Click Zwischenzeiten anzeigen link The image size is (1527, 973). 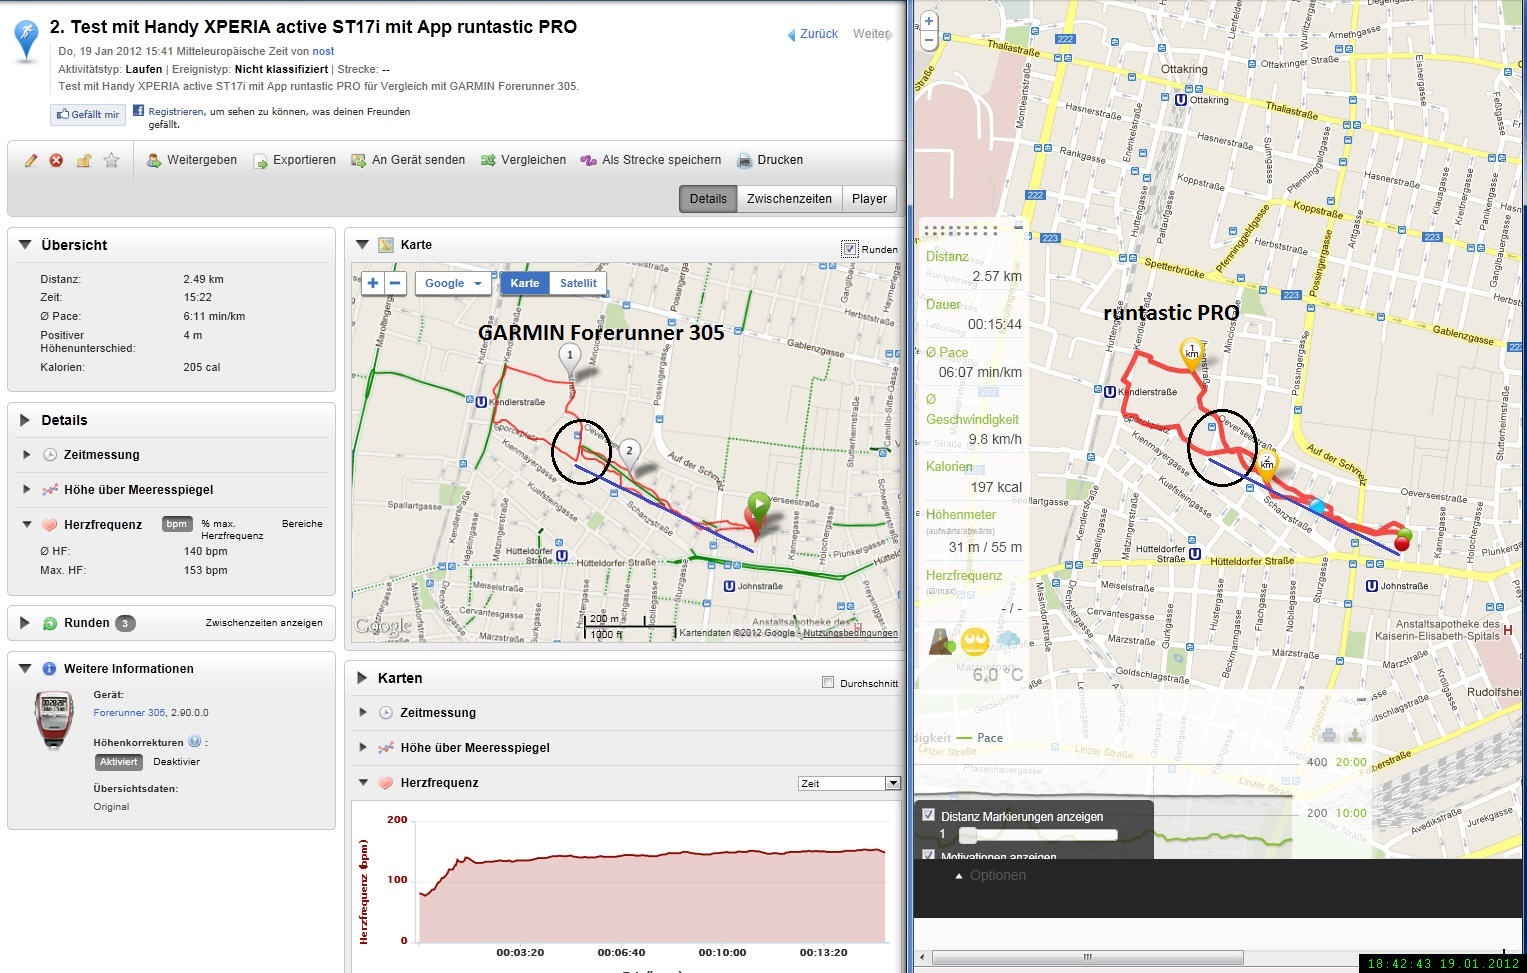click(x=264, y=623)
